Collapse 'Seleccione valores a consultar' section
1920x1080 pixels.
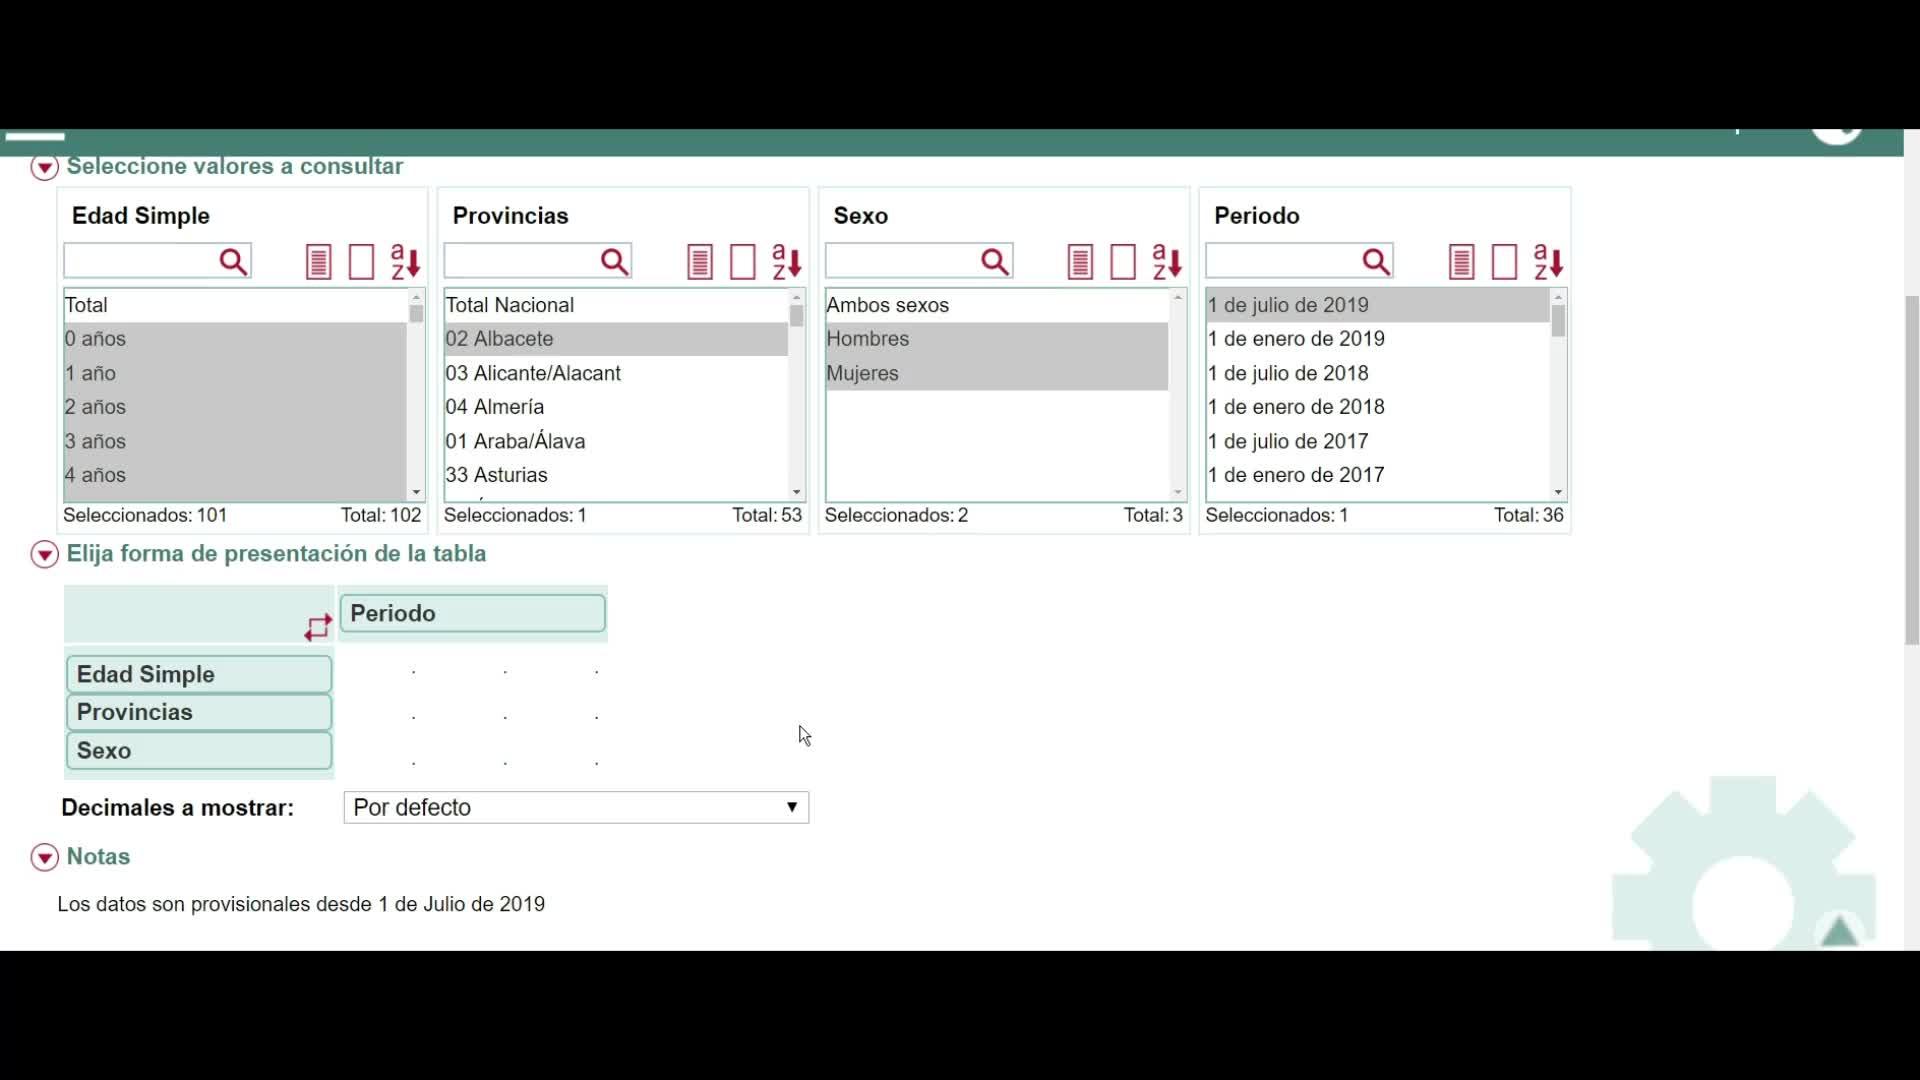tap(44, 167)
